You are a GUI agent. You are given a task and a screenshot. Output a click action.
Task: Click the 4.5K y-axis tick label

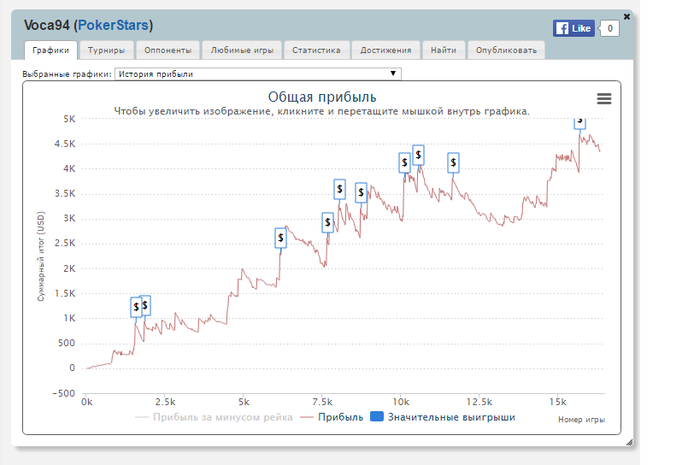tap(65, 144)
